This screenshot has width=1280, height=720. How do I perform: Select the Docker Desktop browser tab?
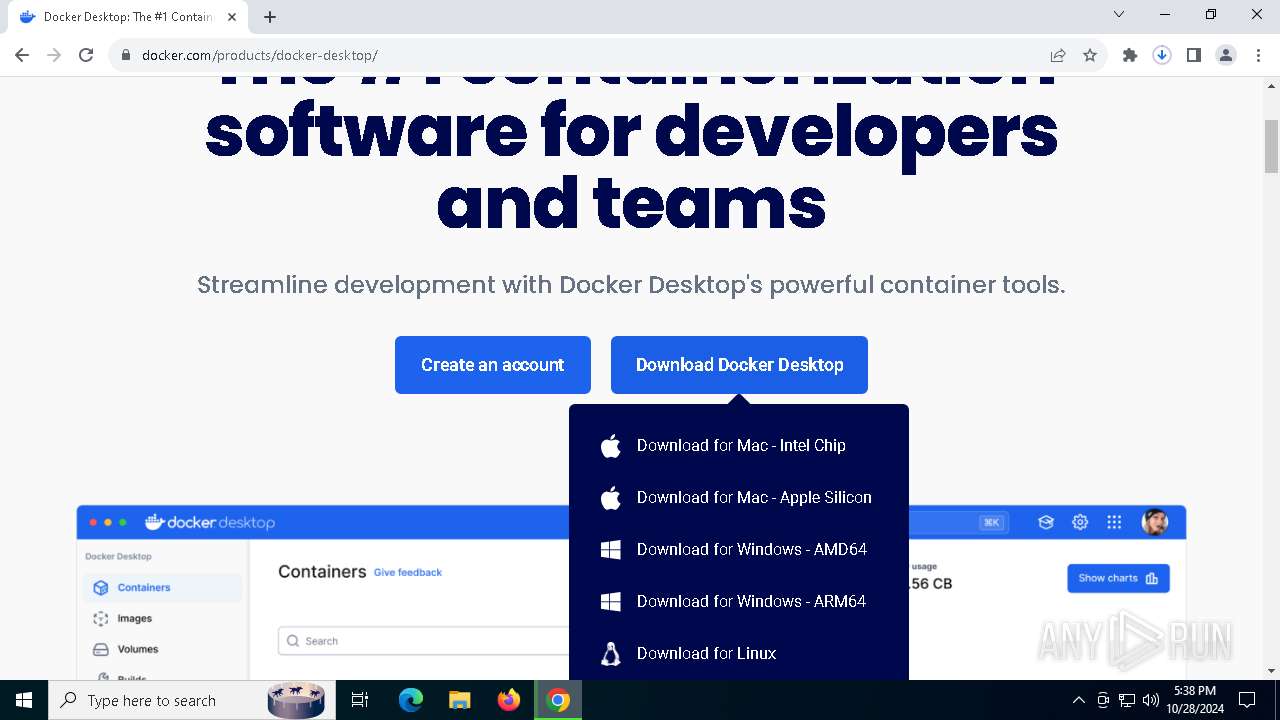pos(128,17)
